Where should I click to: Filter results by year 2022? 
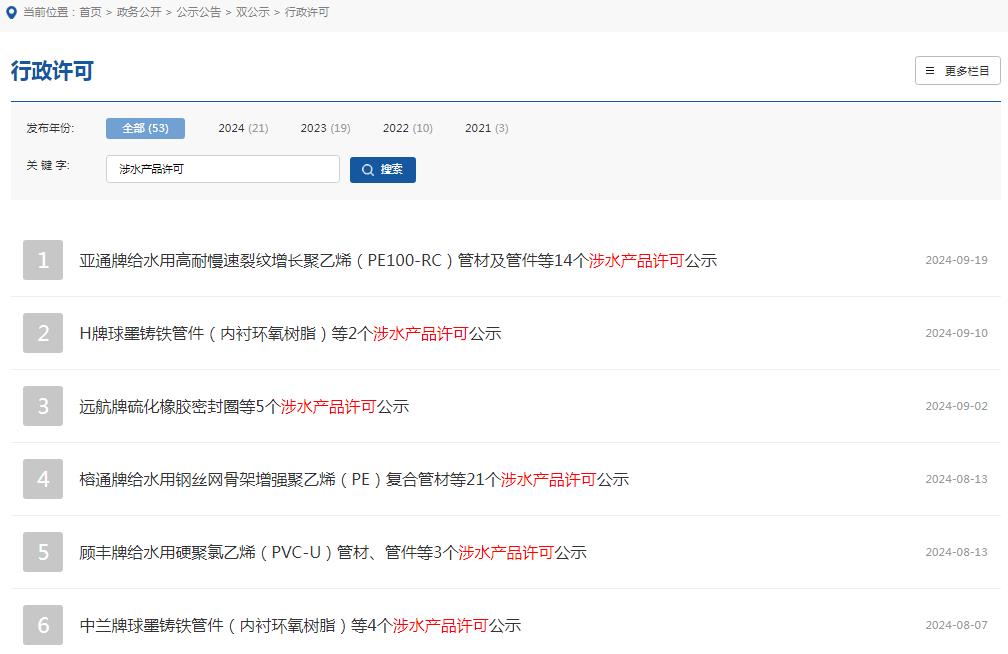tap(408, 128)
